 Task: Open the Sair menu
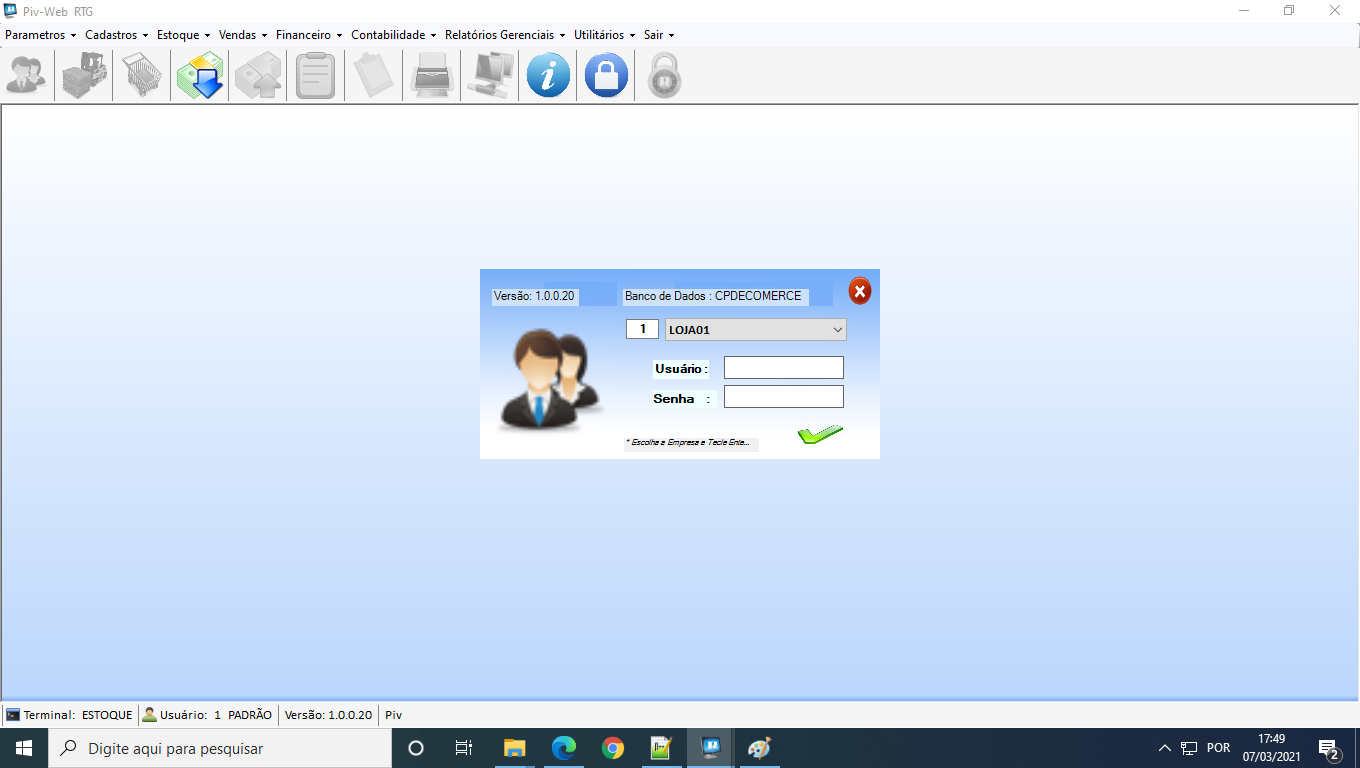pyautogui.click(x=658, y=35)
